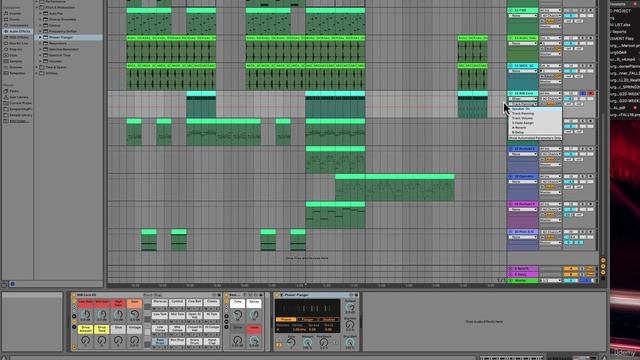Screen dimensions: 640x360
Task: Expand Frequency Shifter presets
Action: [x=40, y=31]
